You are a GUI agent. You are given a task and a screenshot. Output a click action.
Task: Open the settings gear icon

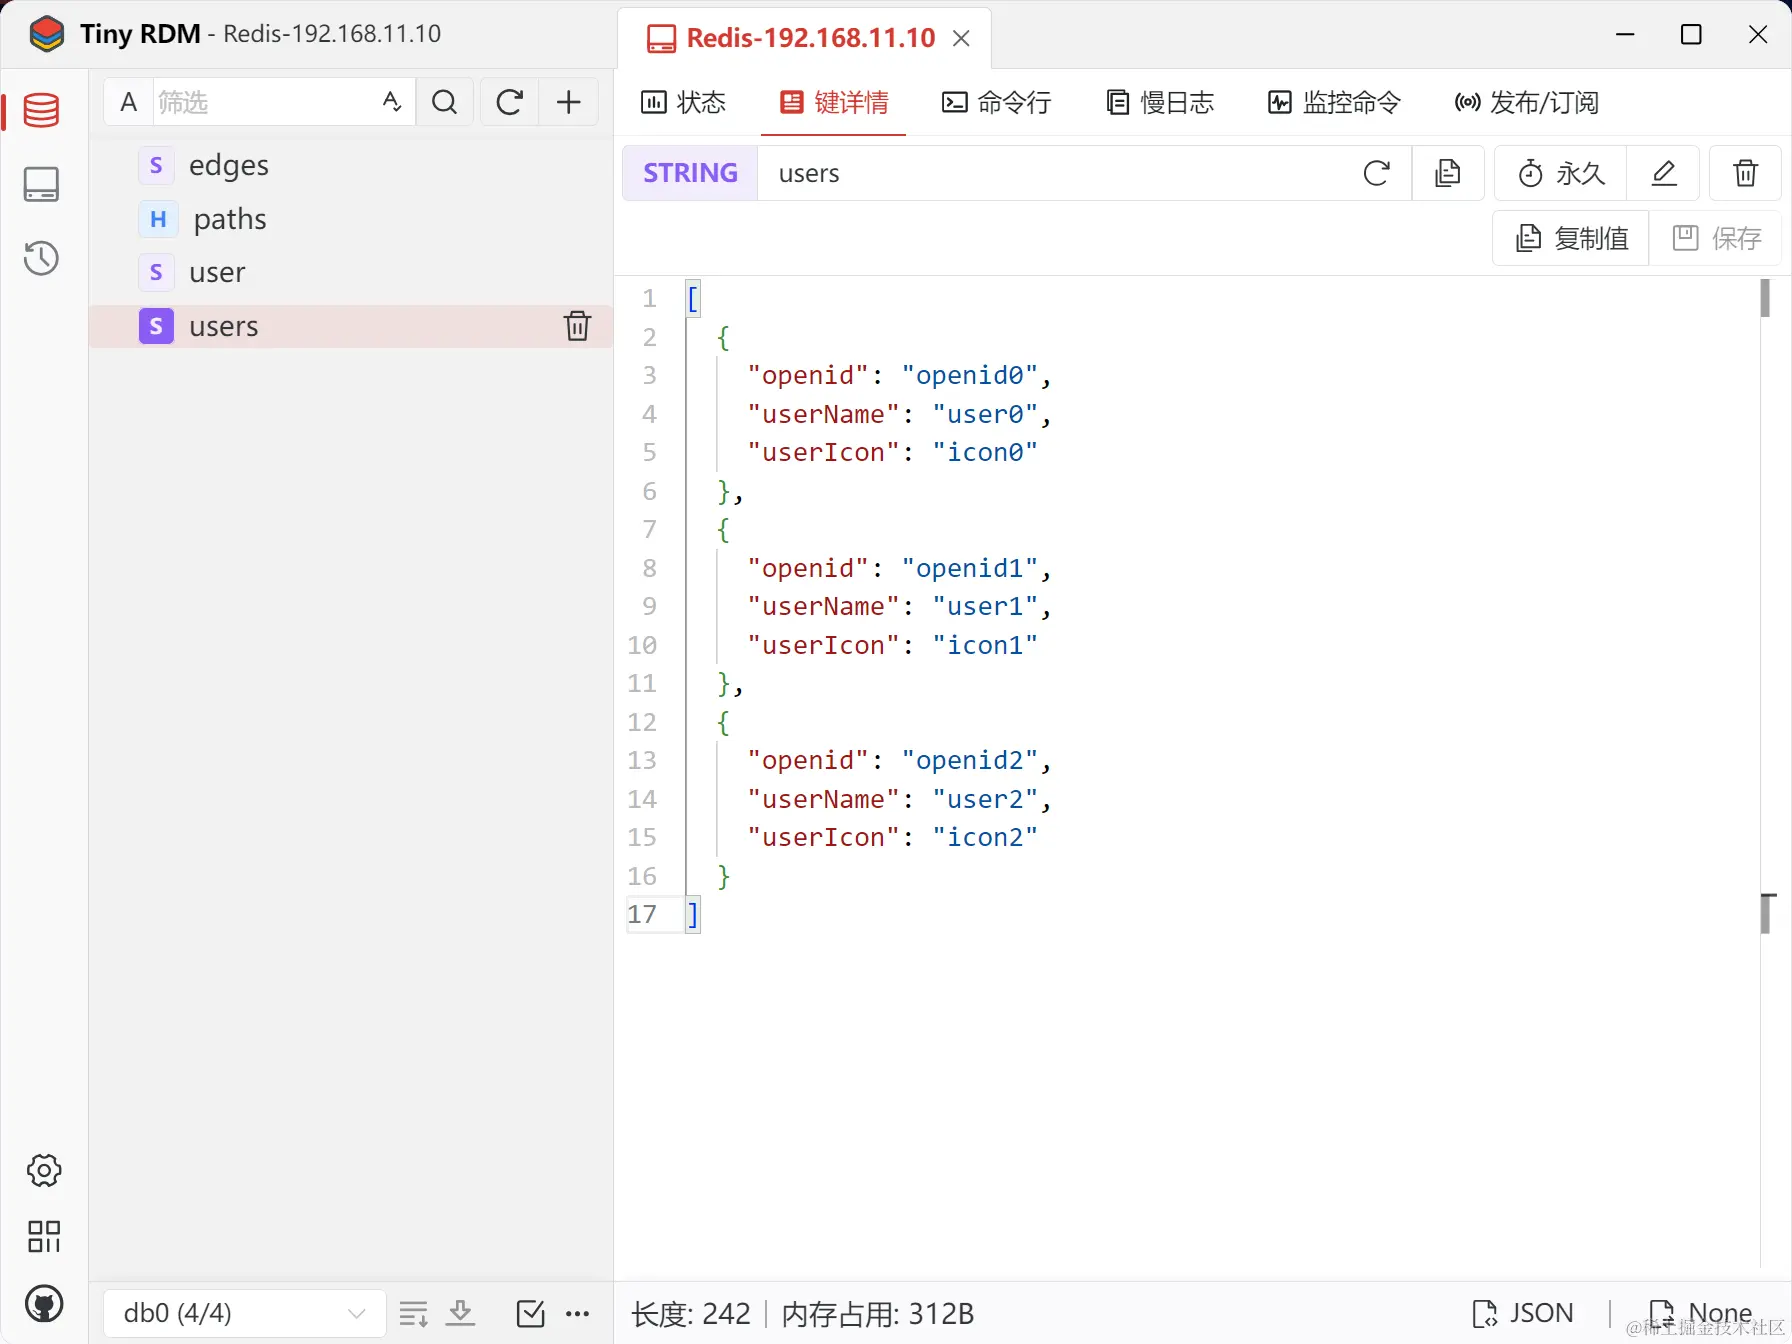pos(44,1170)
